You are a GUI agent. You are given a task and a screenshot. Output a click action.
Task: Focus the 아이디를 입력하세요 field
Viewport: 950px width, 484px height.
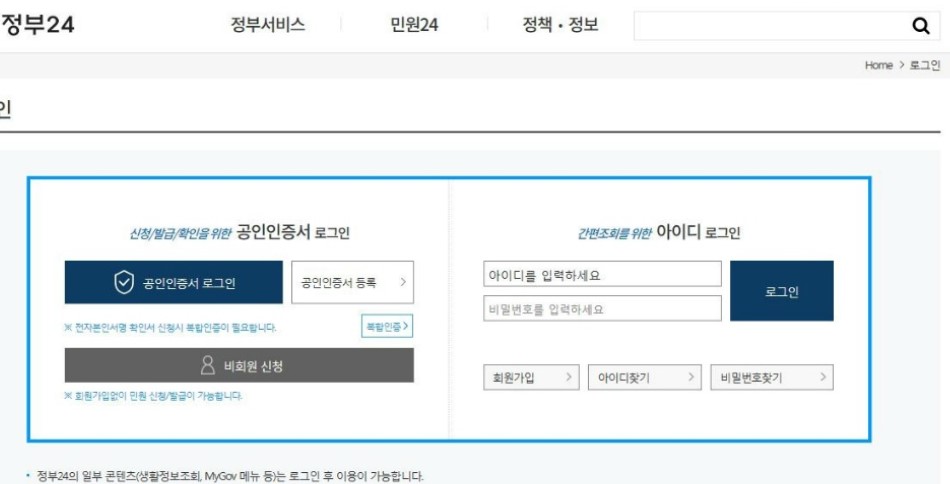click(602, 274)
